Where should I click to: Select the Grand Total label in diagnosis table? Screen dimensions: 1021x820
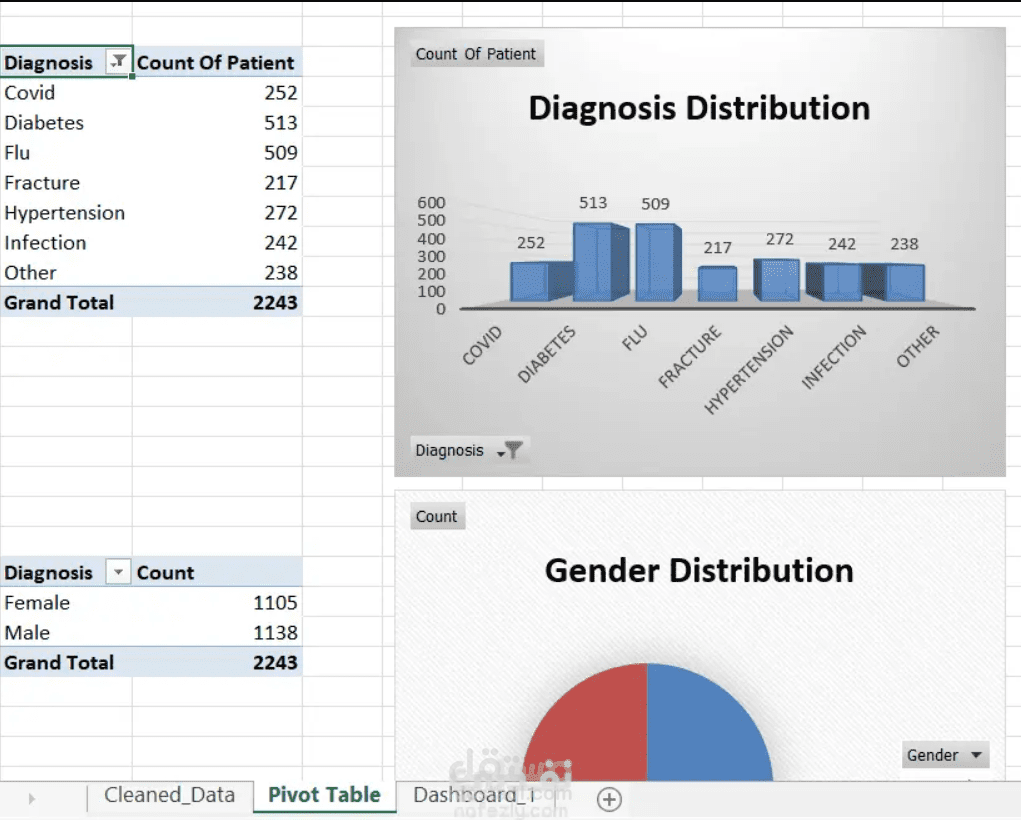pyautogui.click(x=66, y=302)
